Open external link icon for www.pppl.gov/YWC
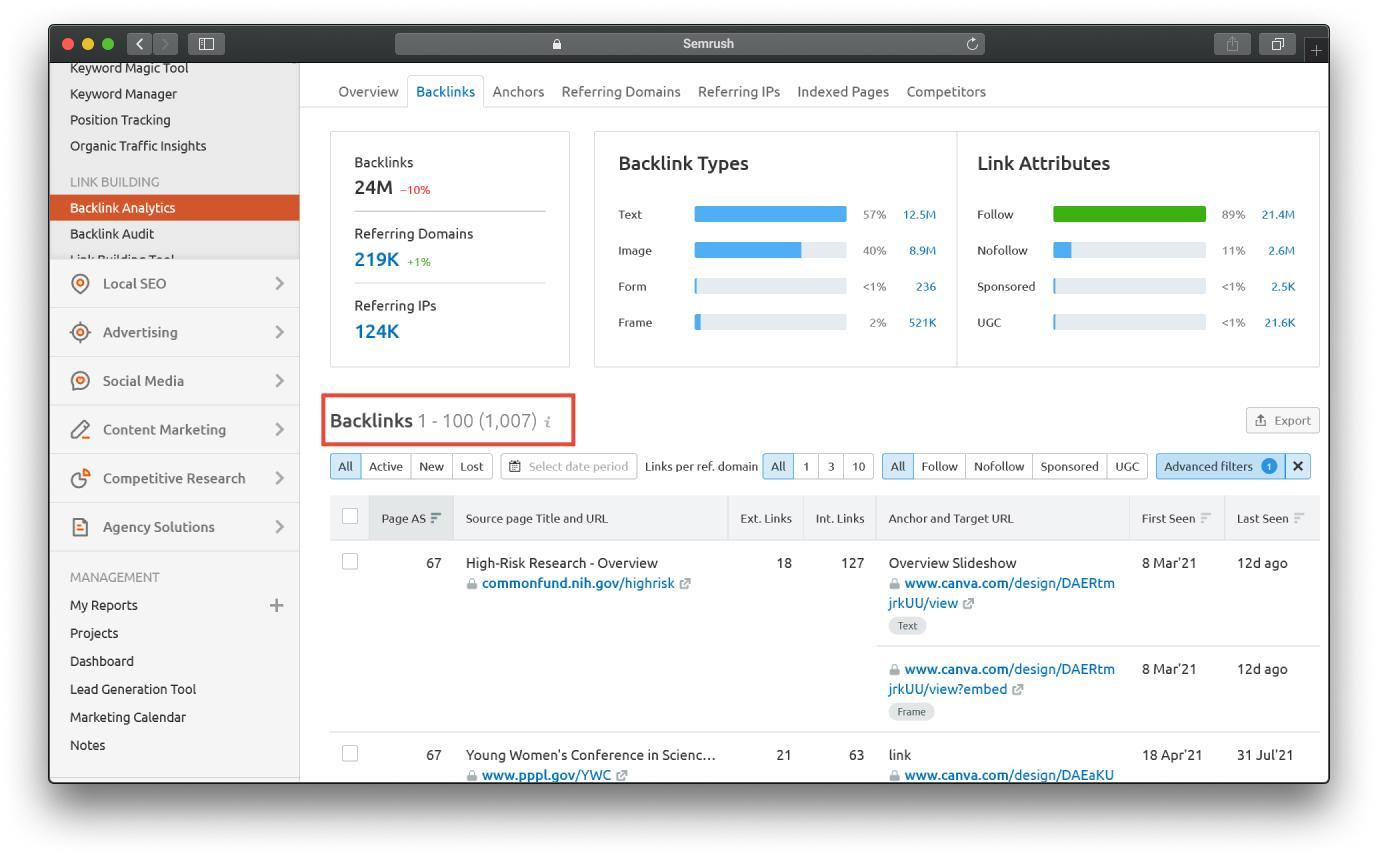1378x856 pixels. [623, 776]
